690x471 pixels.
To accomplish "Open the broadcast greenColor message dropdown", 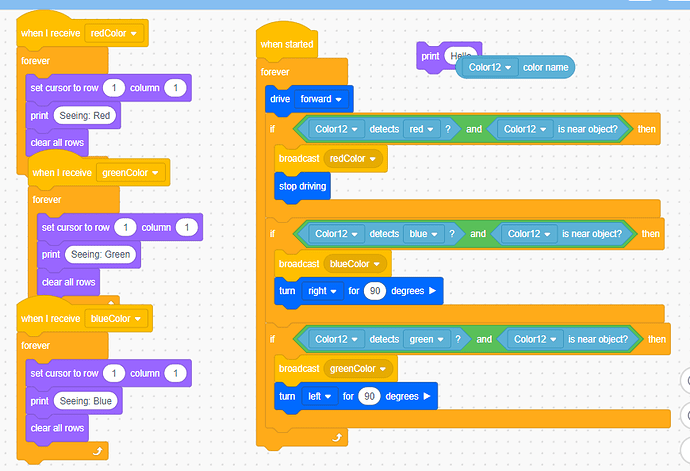I will [x=358, y=369].
